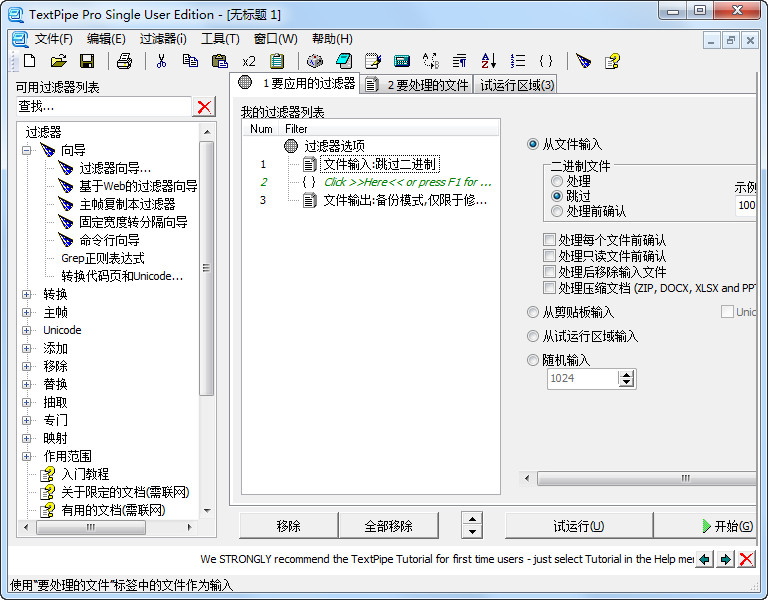
Task: Click the 1024 random input stepper arrows
Action: pos(626,379)
